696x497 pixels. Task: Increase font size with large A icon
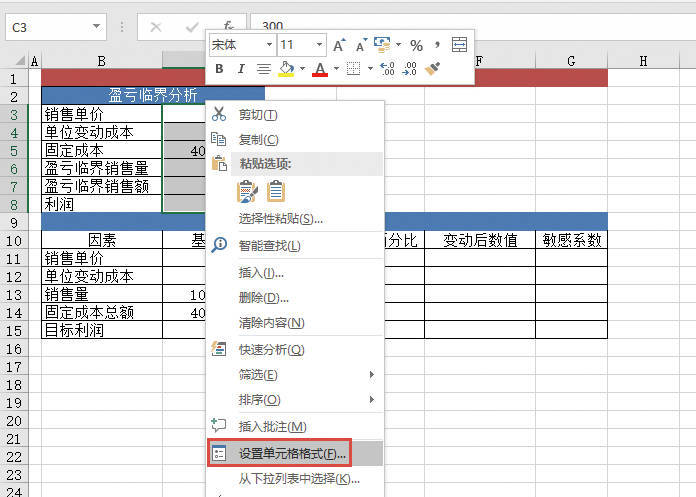point(339,45)
